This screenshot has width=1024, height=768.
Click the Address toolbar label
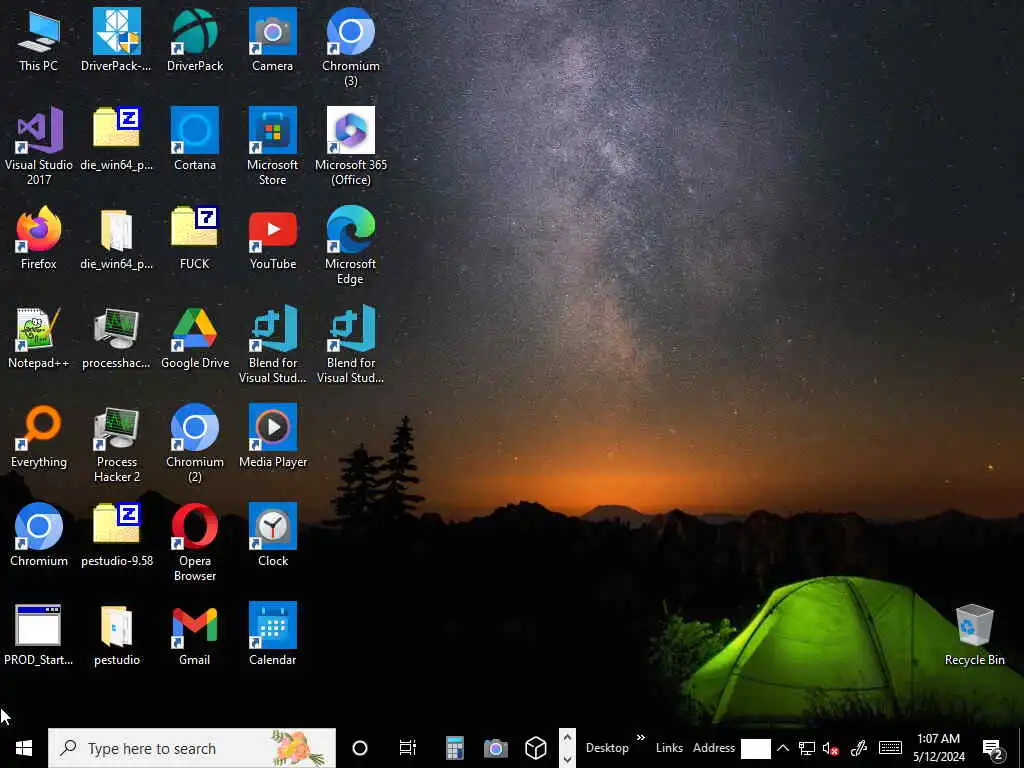(714, 748)
